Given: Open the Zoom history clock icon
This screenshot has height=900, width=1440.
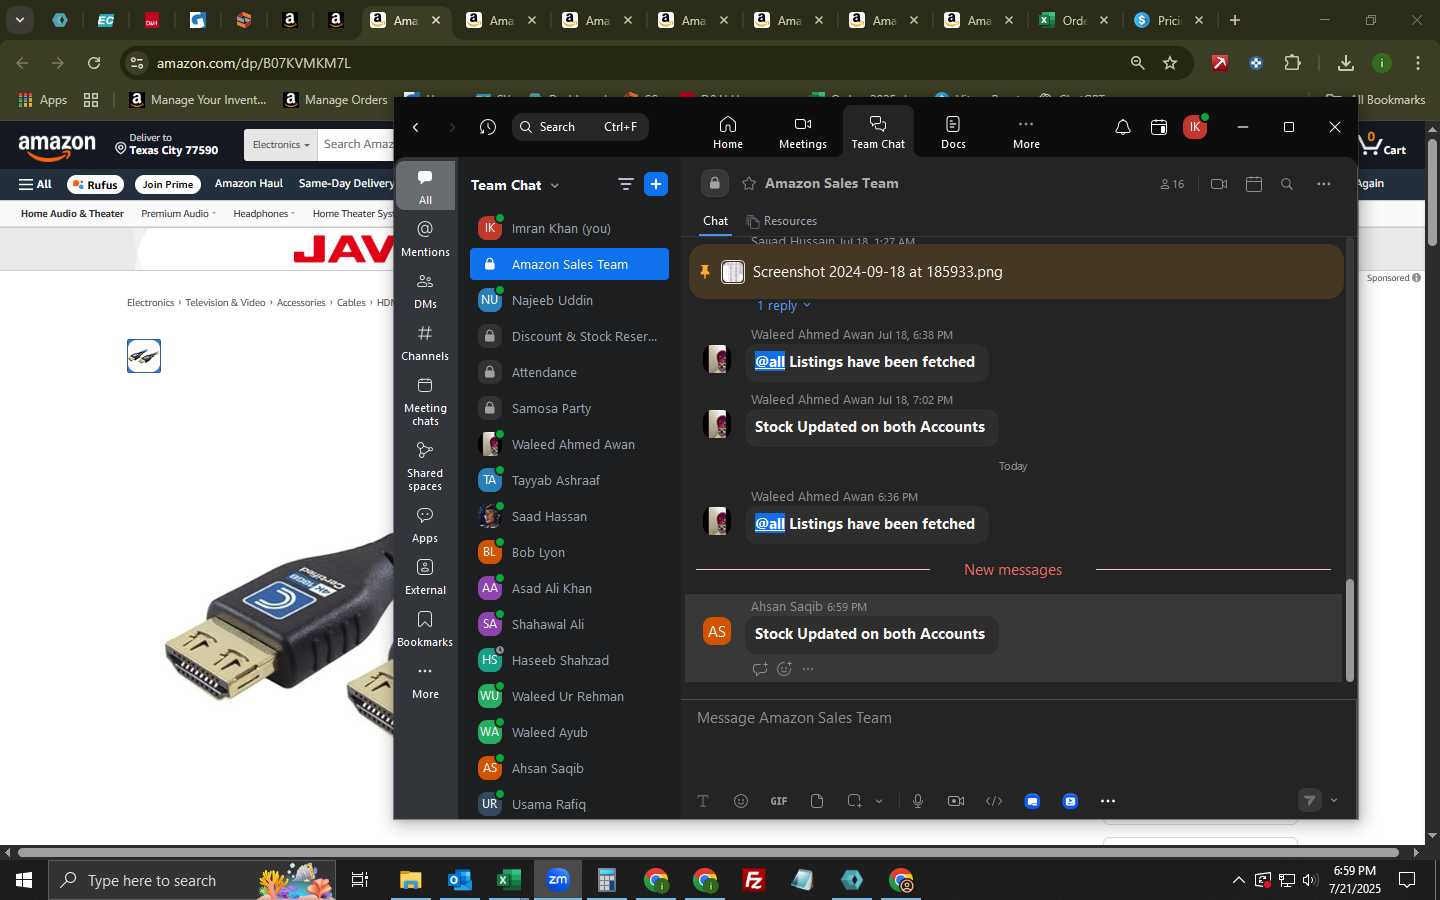Looking at the screenshot, I should click(x=488, y=127).
